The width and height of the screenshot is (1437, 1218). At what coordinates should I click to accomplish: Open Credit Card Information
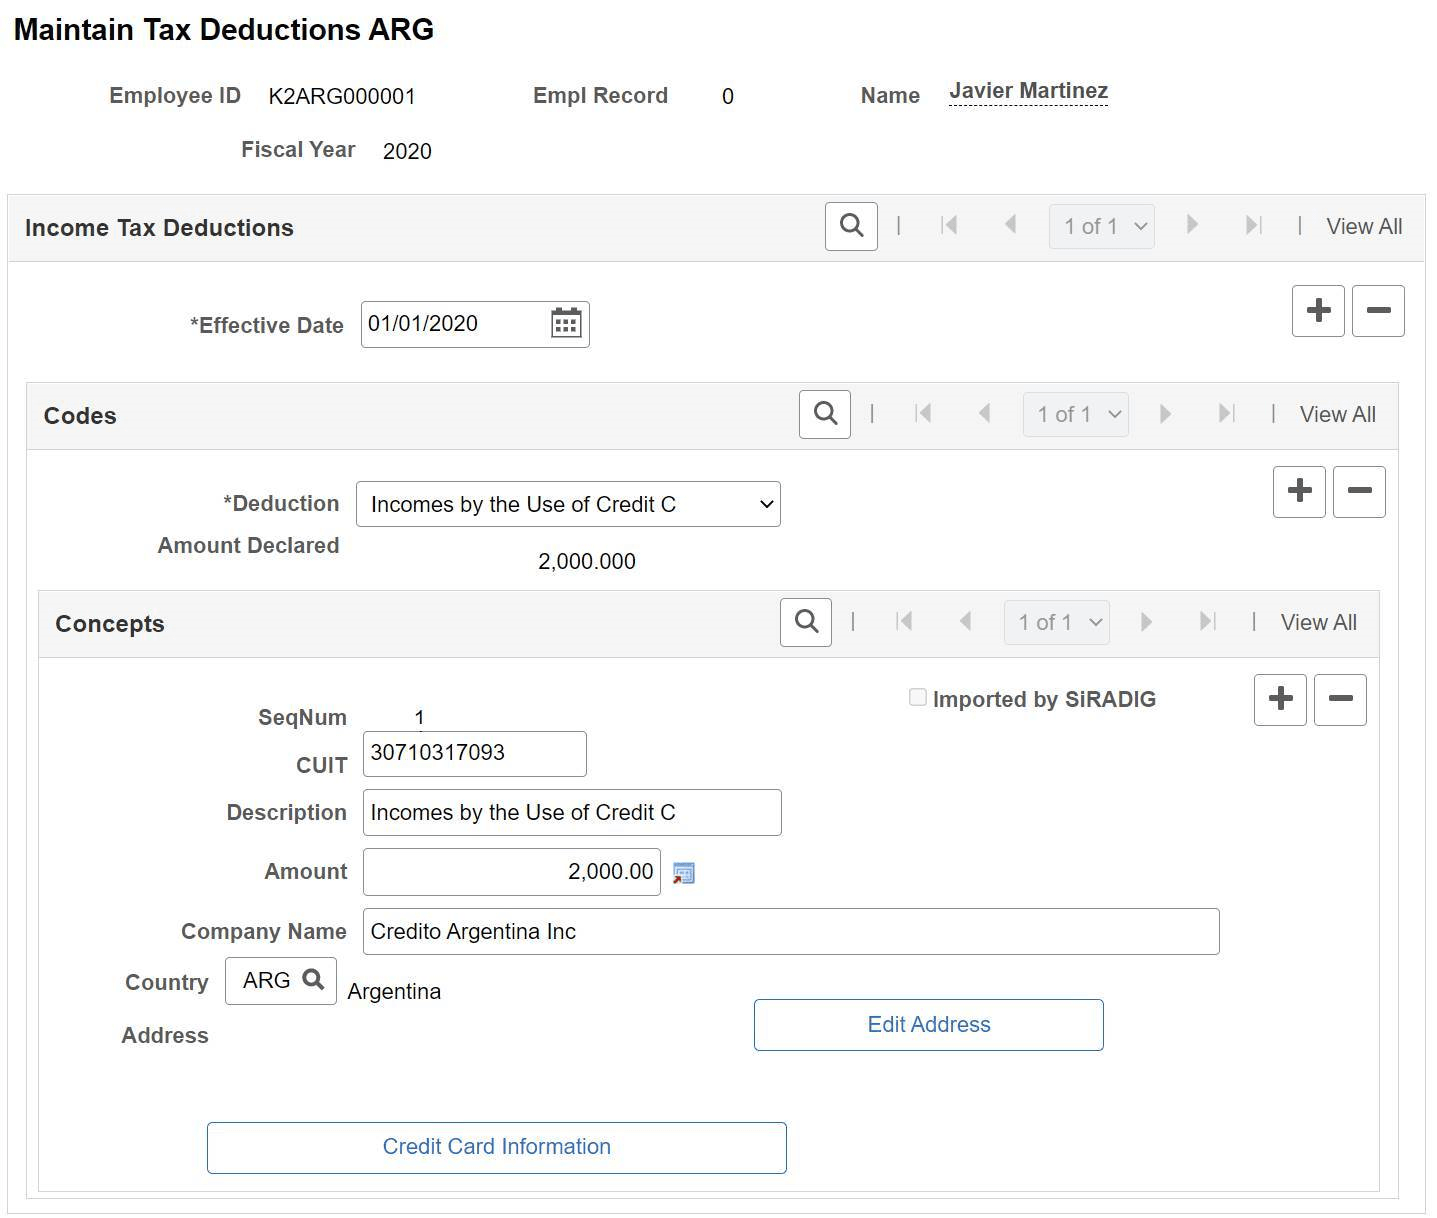(496, 1147)
